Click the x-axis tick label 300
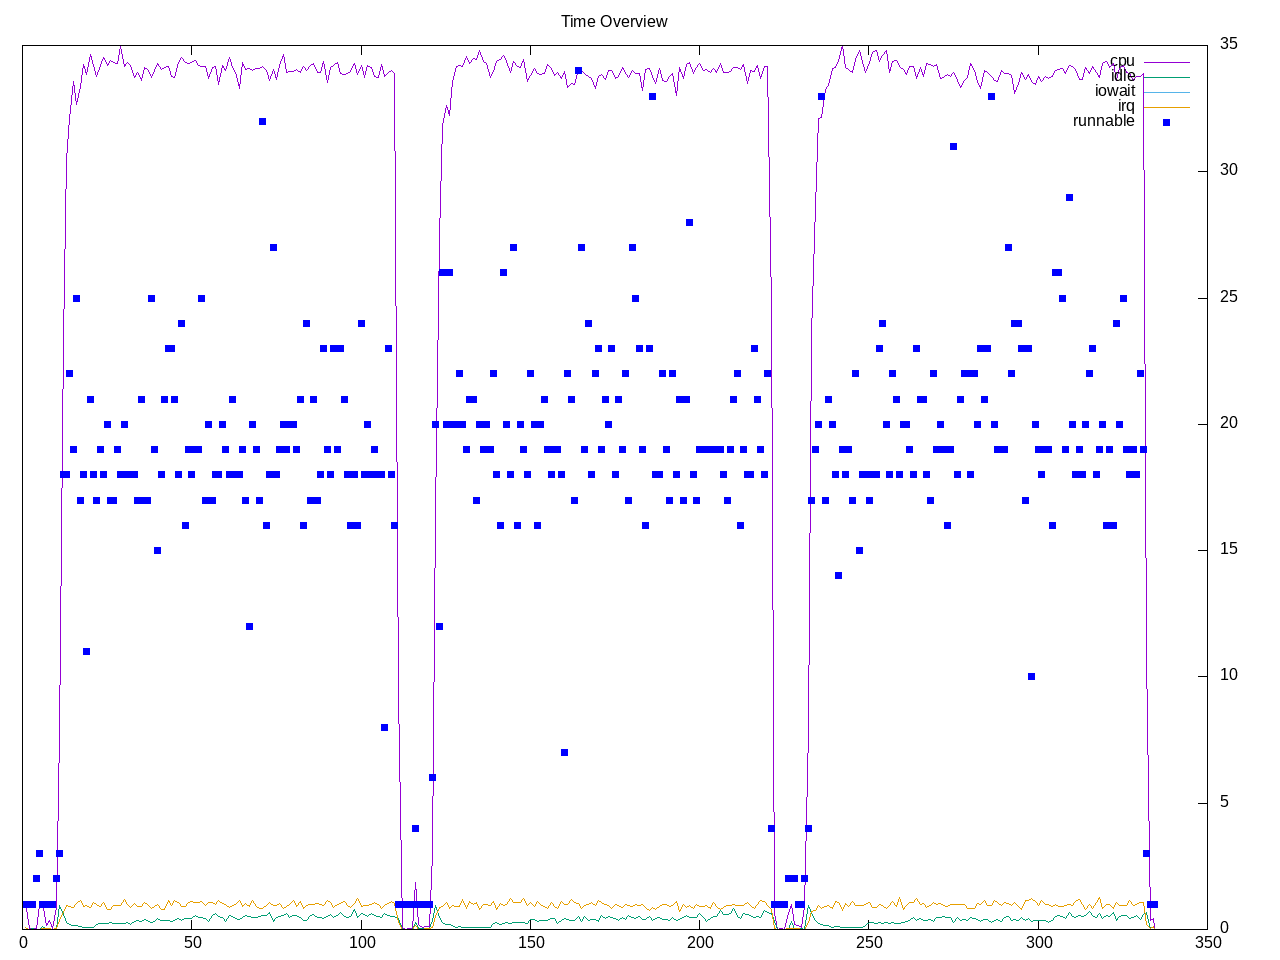The image size is (1280, 960). click(x=1039, y=942)
